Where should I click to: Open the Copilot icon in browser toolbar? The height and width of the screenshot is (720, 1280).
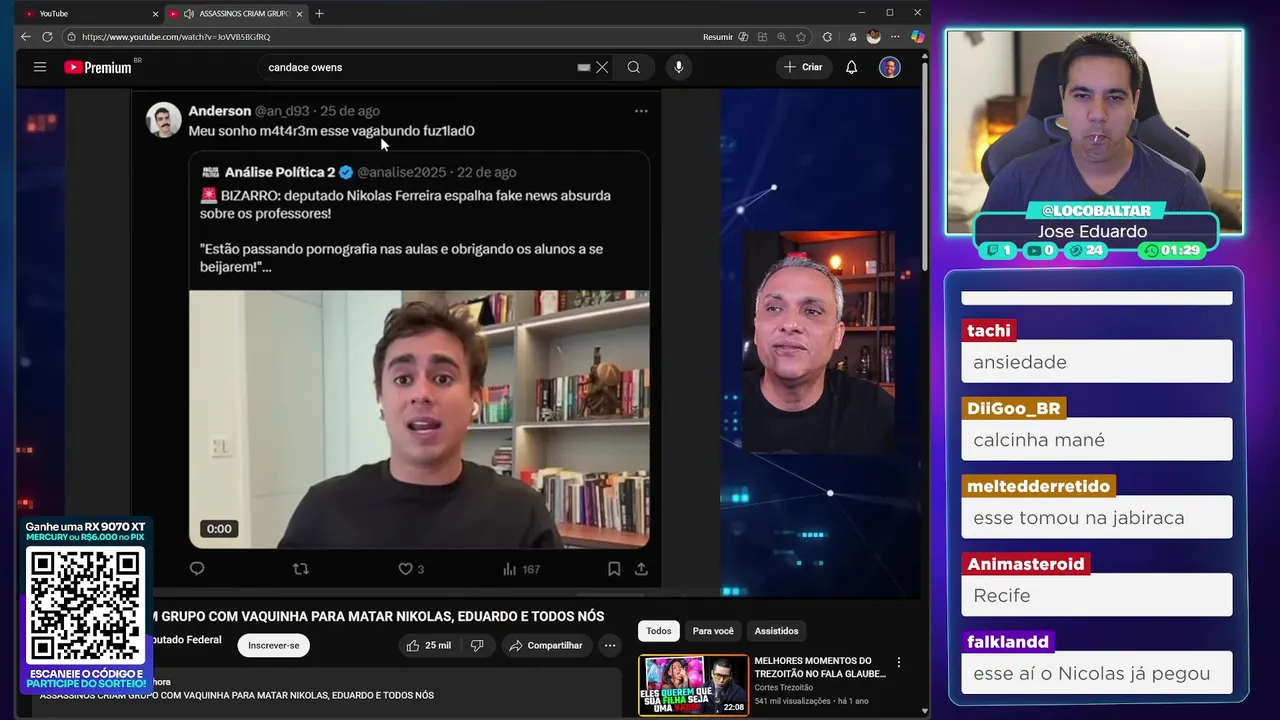point(917,37)
